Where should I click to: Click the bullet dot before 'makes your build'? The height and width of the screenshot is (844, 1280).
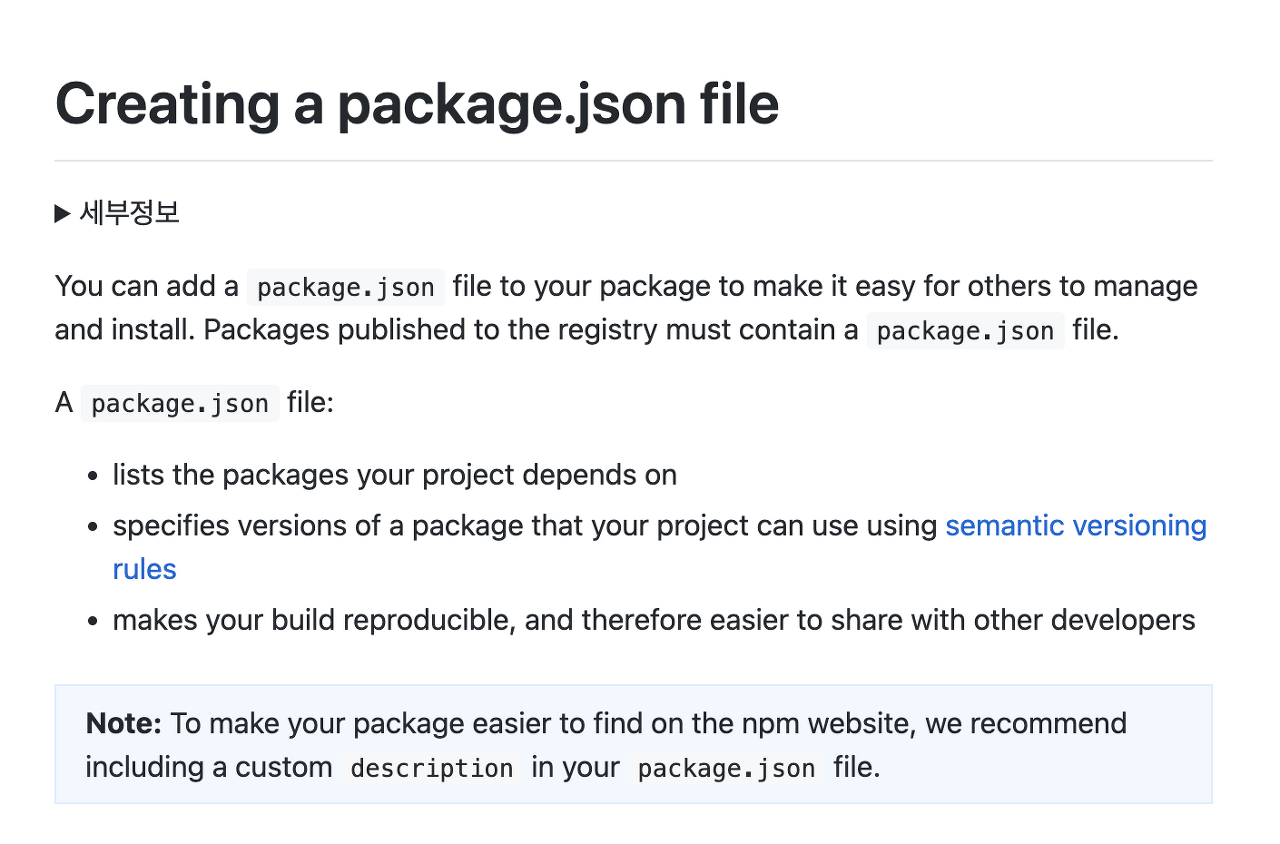click(x=93, y=621)
